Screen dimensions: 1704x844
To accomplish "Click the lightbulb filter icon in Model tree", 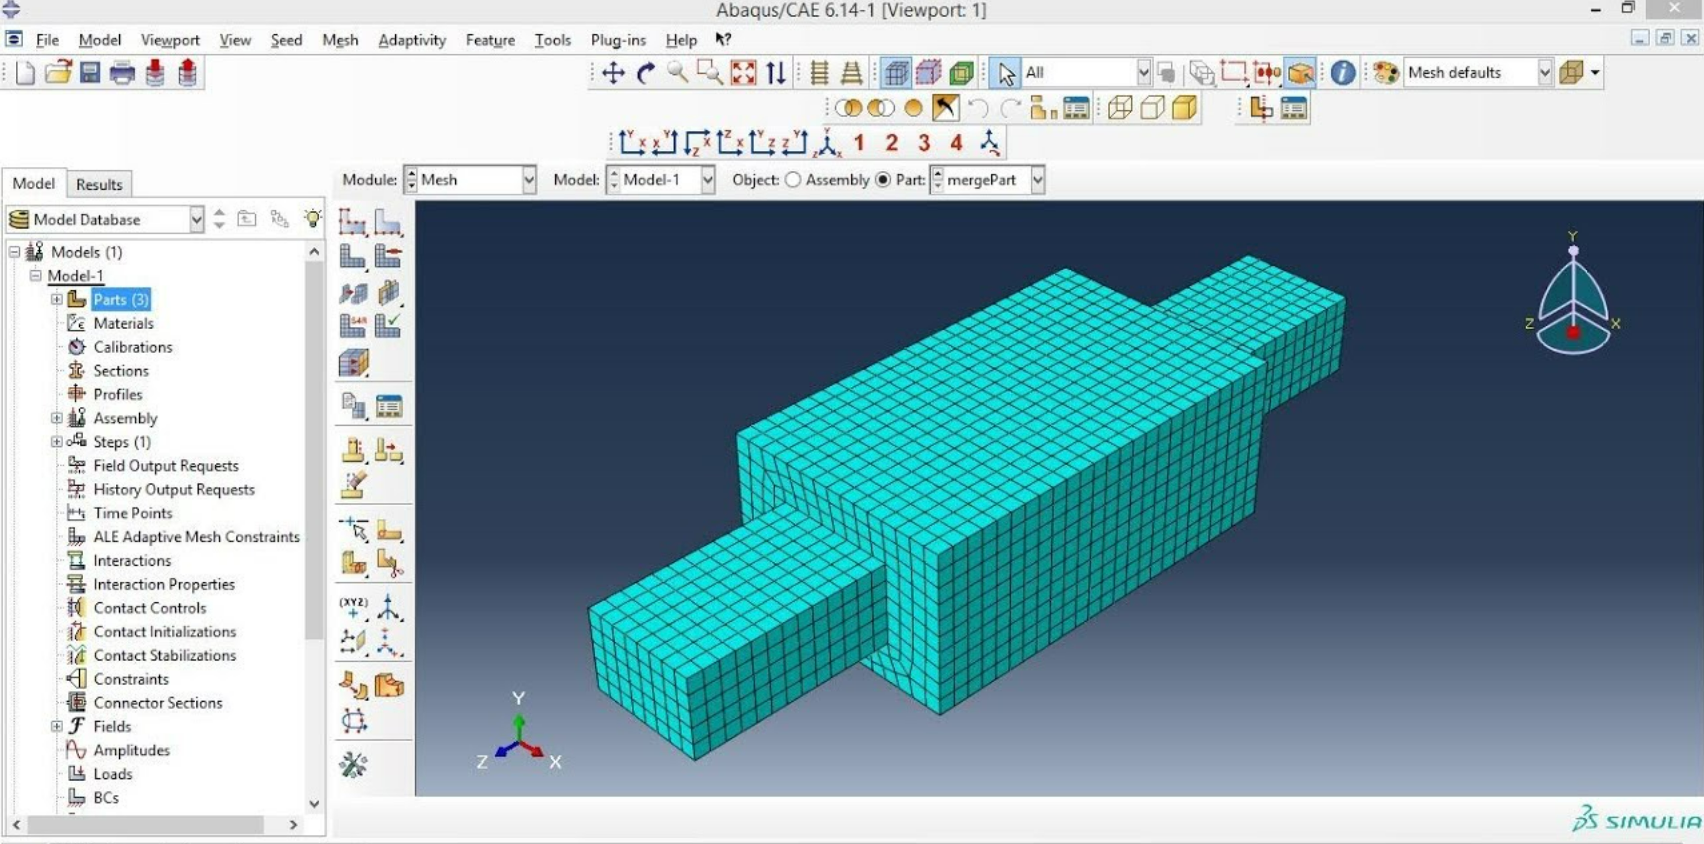I will coord(313,219).
